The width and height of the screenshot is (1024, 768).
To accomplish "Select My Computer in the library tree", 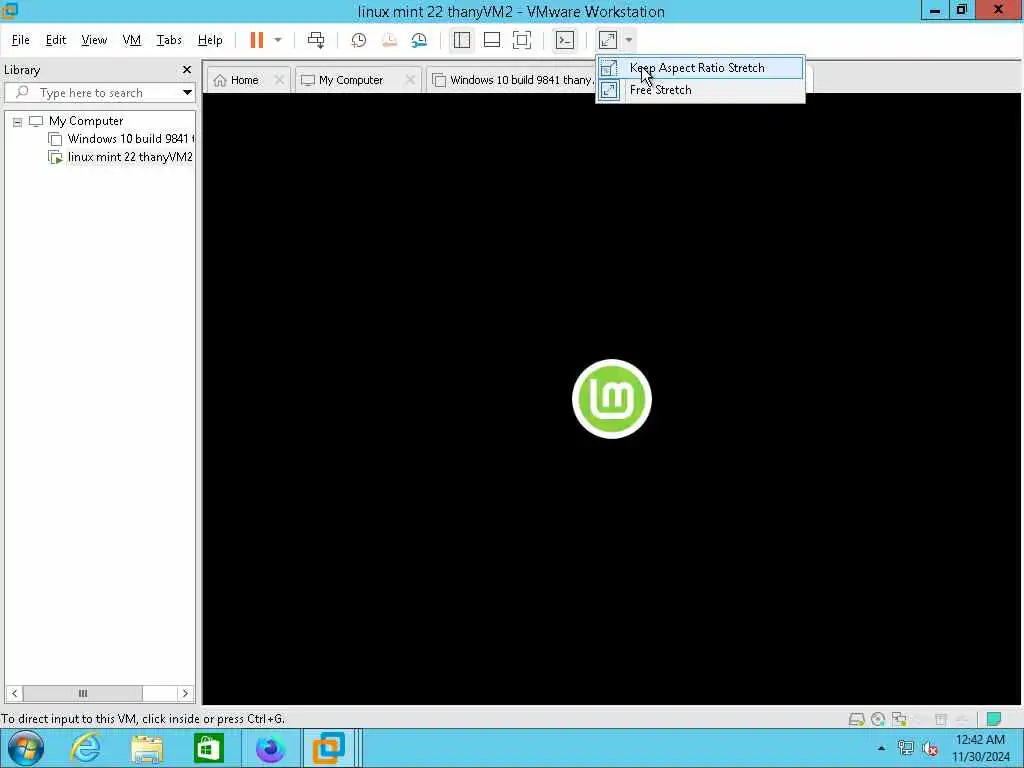I will [86, 121].
